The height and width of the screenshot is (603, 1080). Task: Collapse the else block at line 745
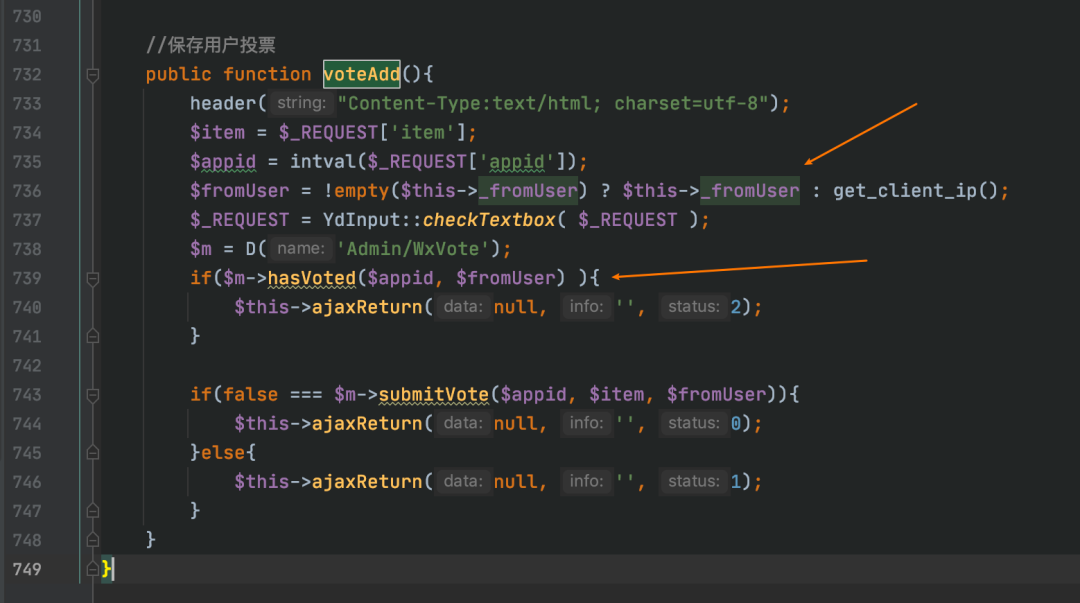tap(93, 452)
